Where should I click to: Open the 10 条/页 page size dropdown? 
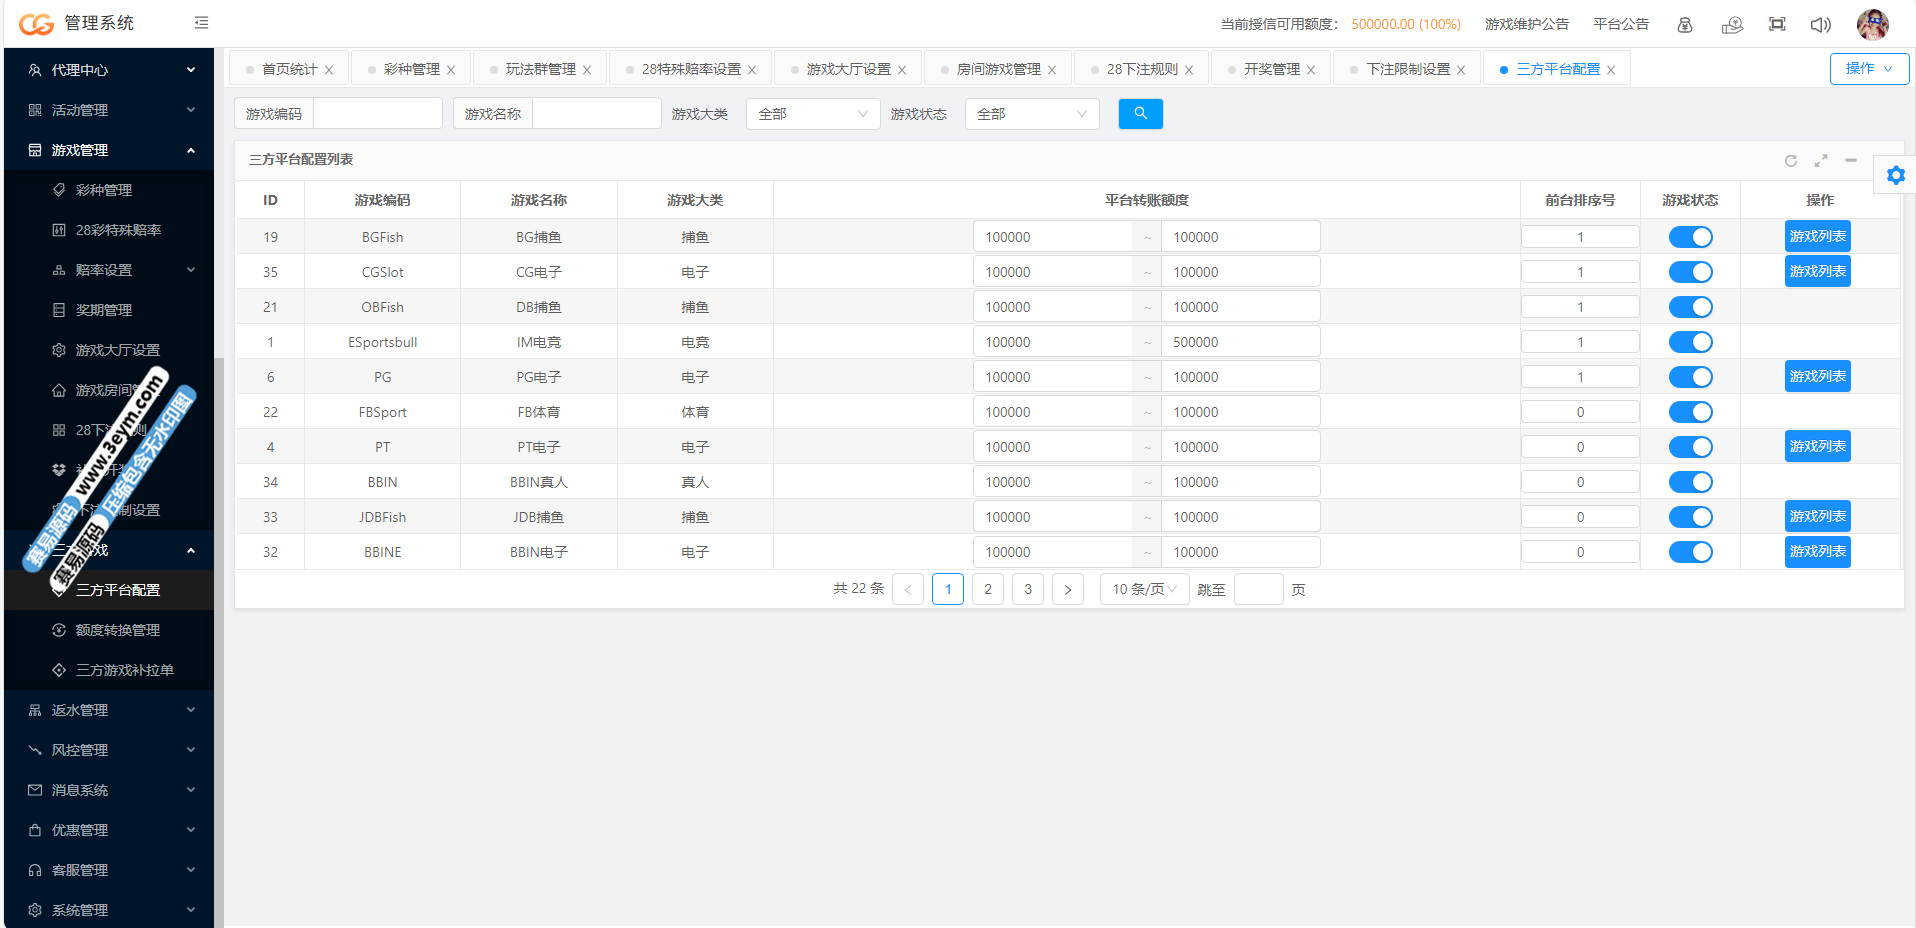point(1143,589)
